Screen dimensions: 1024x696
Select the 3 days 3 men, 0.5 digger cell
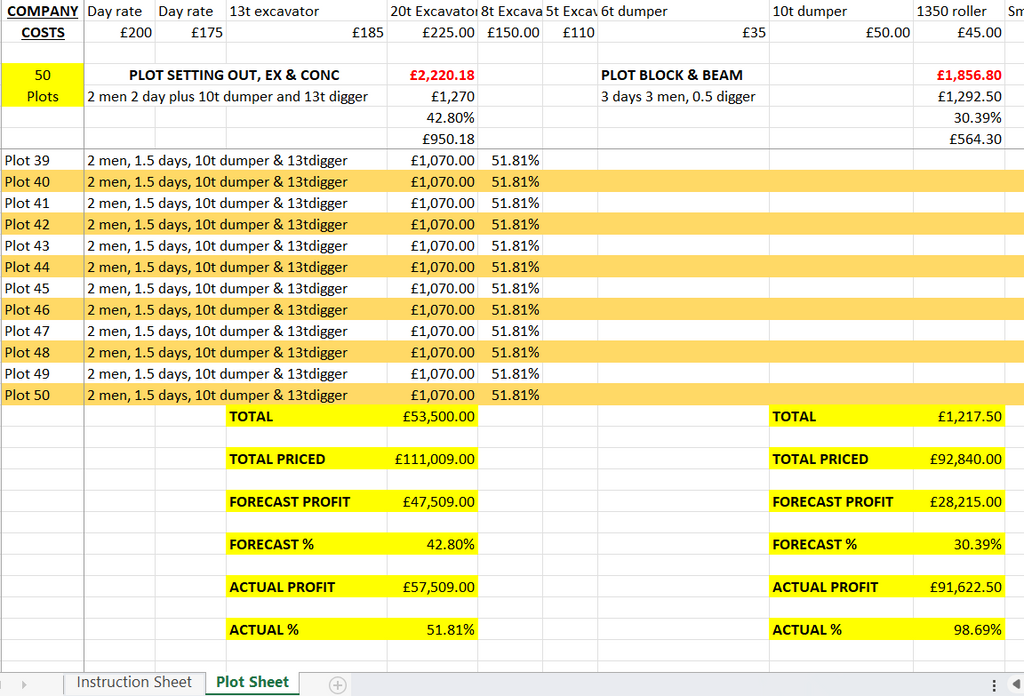[x=683, y=97]
